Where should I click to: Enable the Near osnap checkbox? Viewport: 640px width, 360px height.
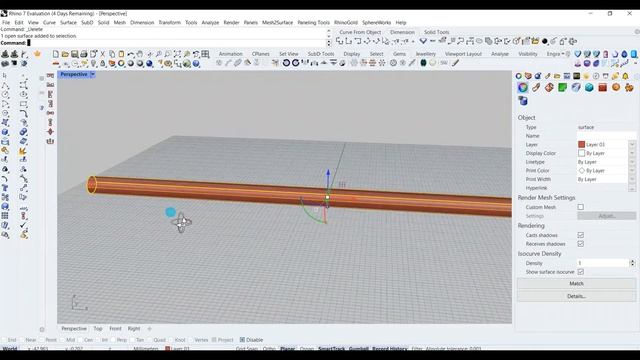[22, 340]
